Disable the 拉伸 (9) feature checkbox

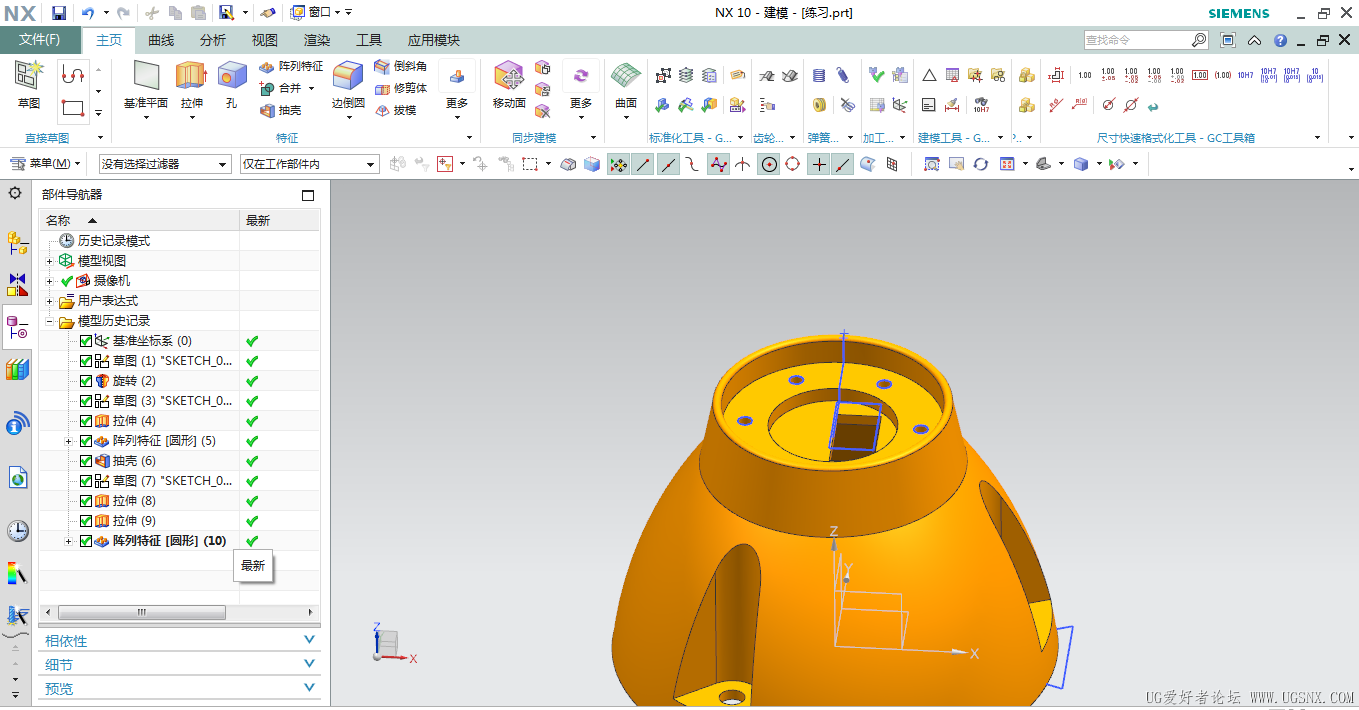86,521
